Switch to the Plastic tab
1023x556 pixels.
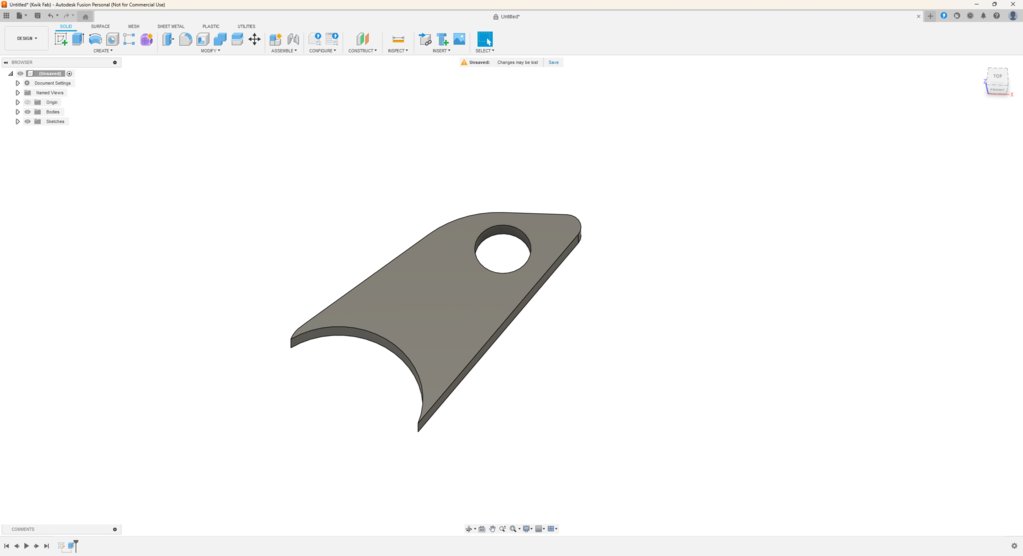pyautogui.click(x=211, y=27)
